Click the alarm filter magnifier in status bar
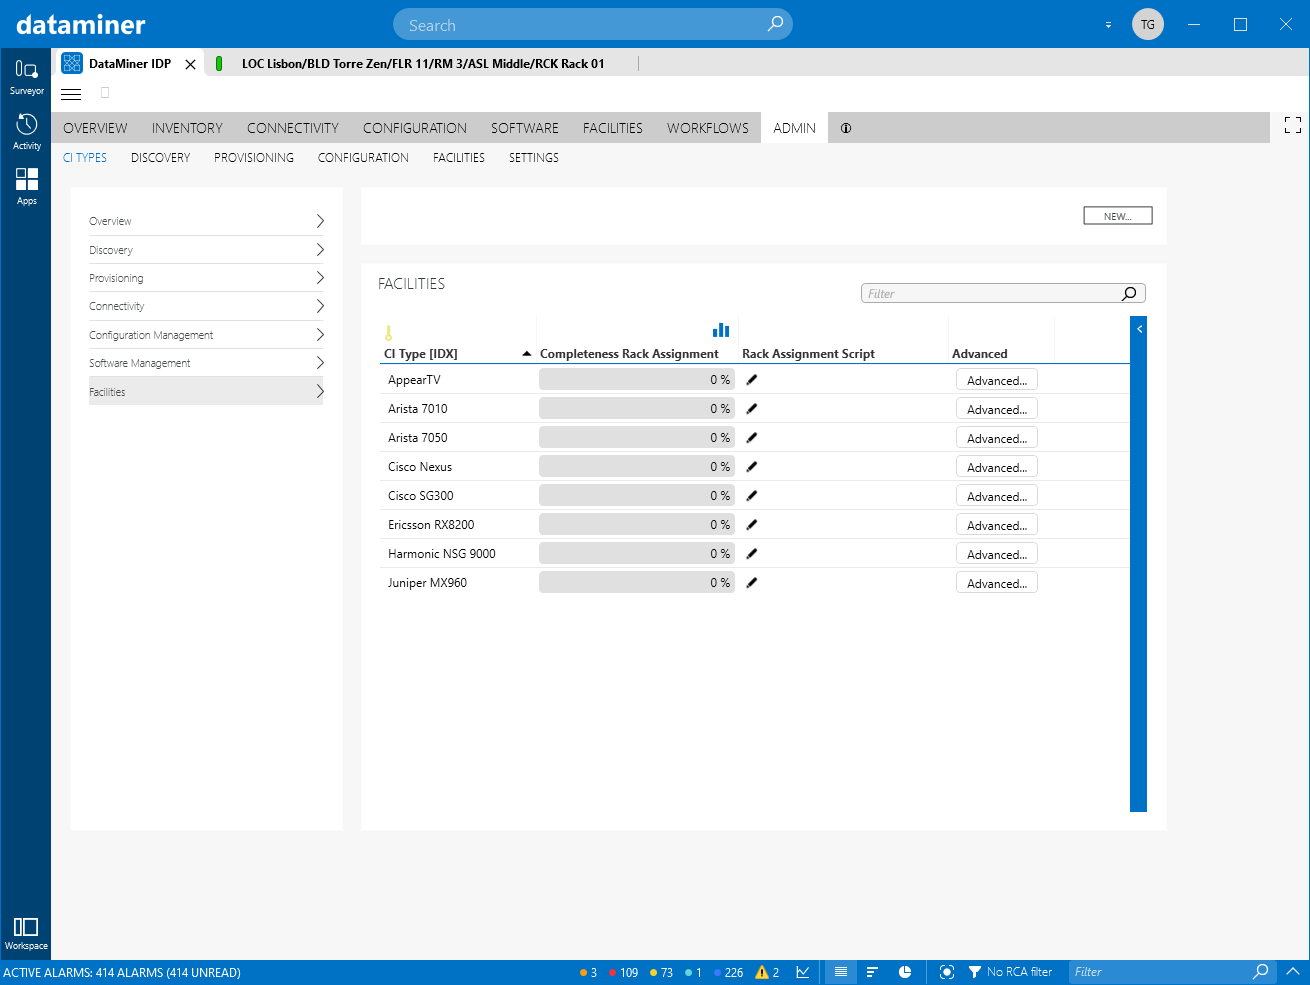 pyautogui.click(x=1261, y=971)
